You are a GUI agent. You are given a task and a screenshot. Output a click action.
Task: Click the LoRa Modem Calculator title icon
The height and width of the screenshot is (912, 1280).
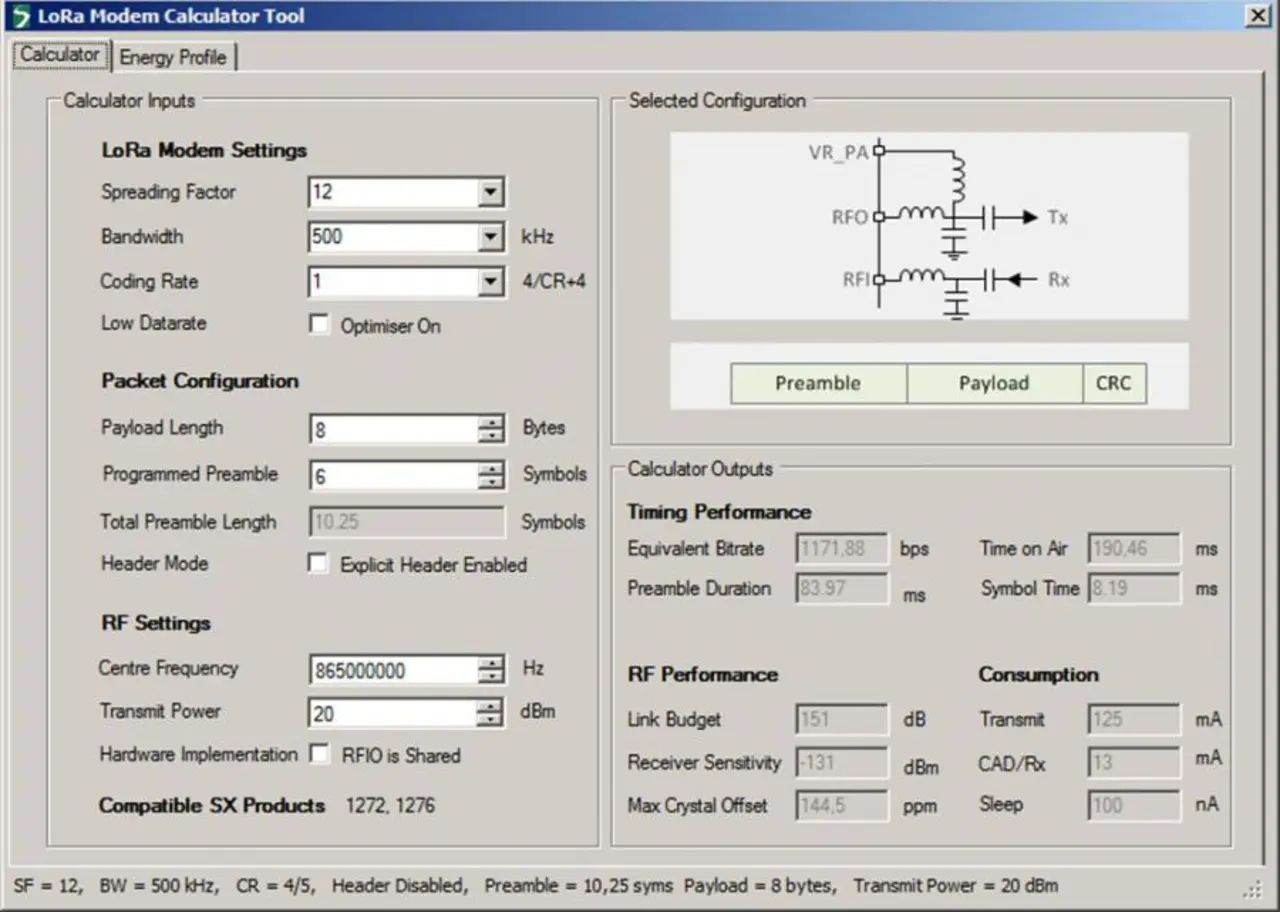pos(20,17)
